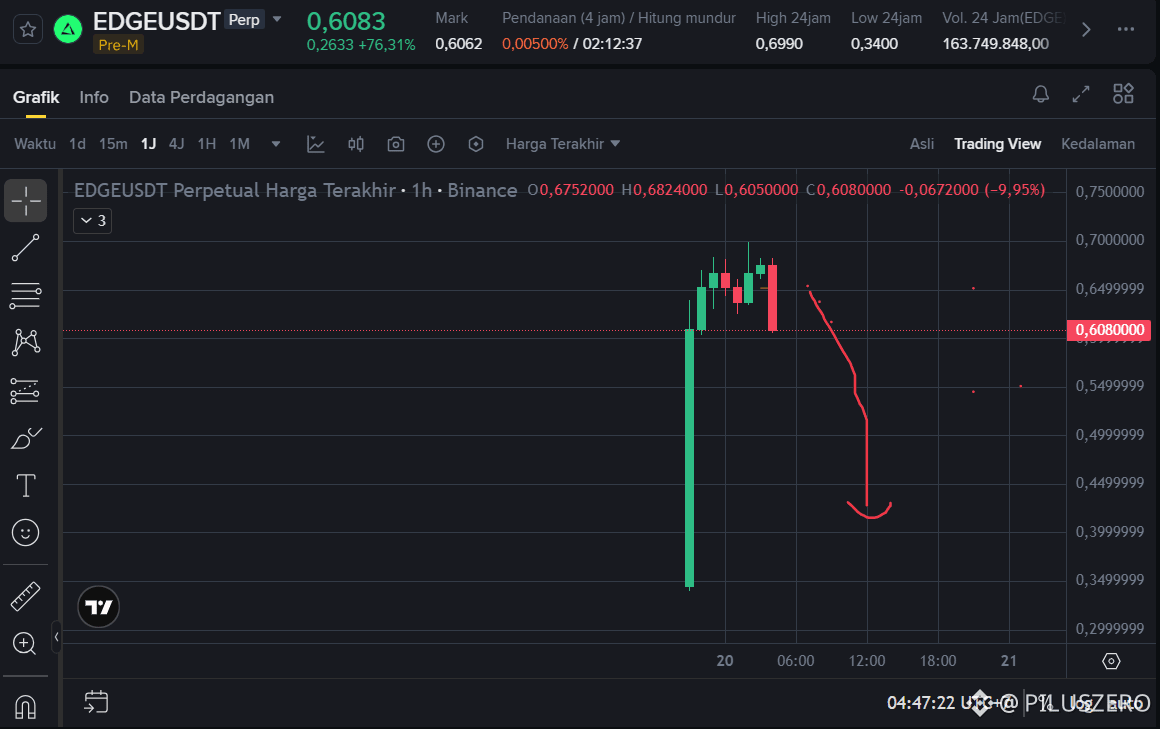Open the Harga Terakhir price type dropdown
Screen dimensions: 1160x729
click(563, 144)
